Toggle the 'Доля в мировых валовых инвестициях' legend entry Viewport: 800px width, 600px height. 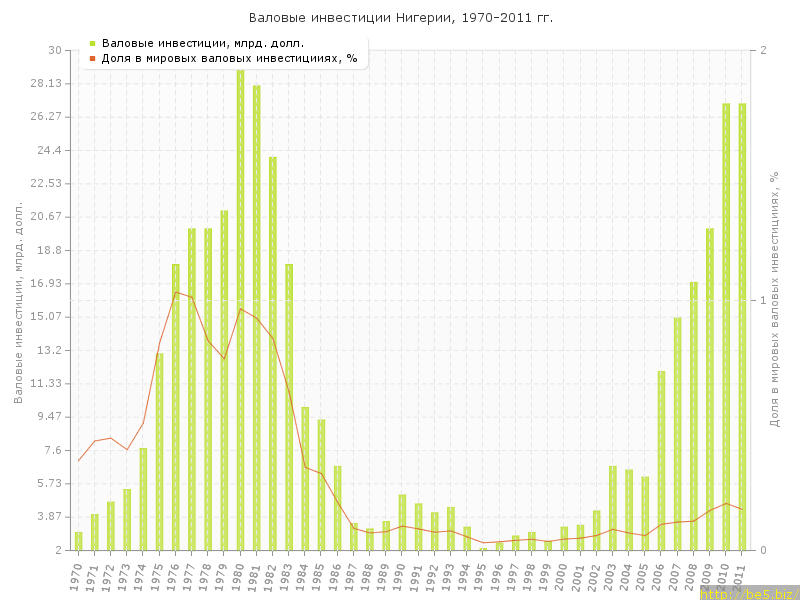(x=229, y=58)
